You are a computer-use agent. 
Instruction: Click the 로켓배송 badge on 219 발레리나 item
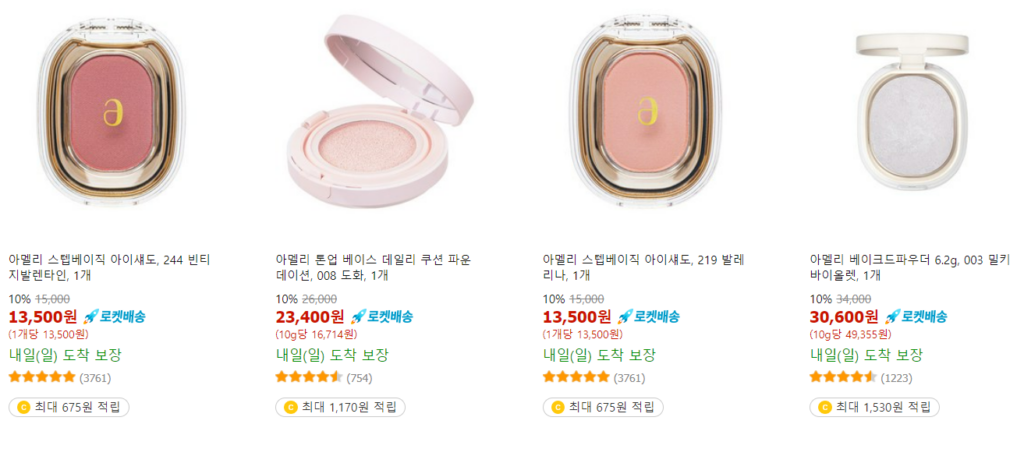click(x=648, y=317)
